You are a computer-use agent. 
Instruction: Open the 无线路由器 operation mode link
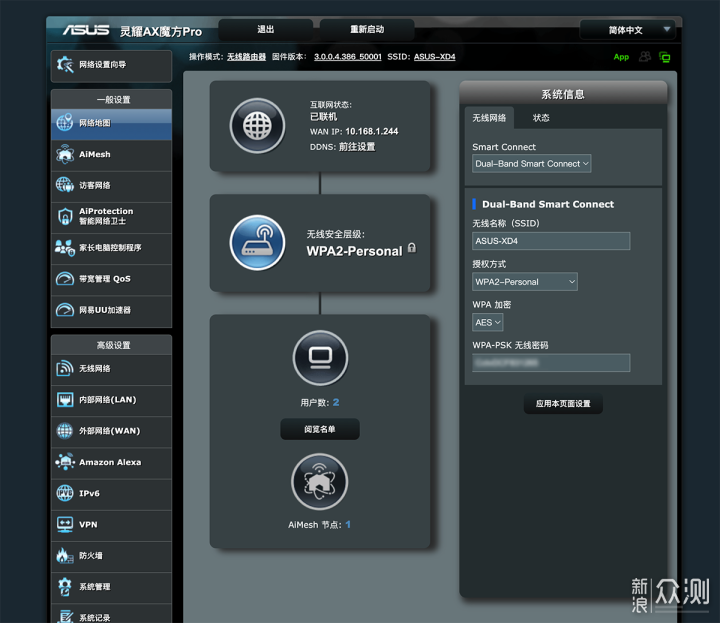[246, 57]
